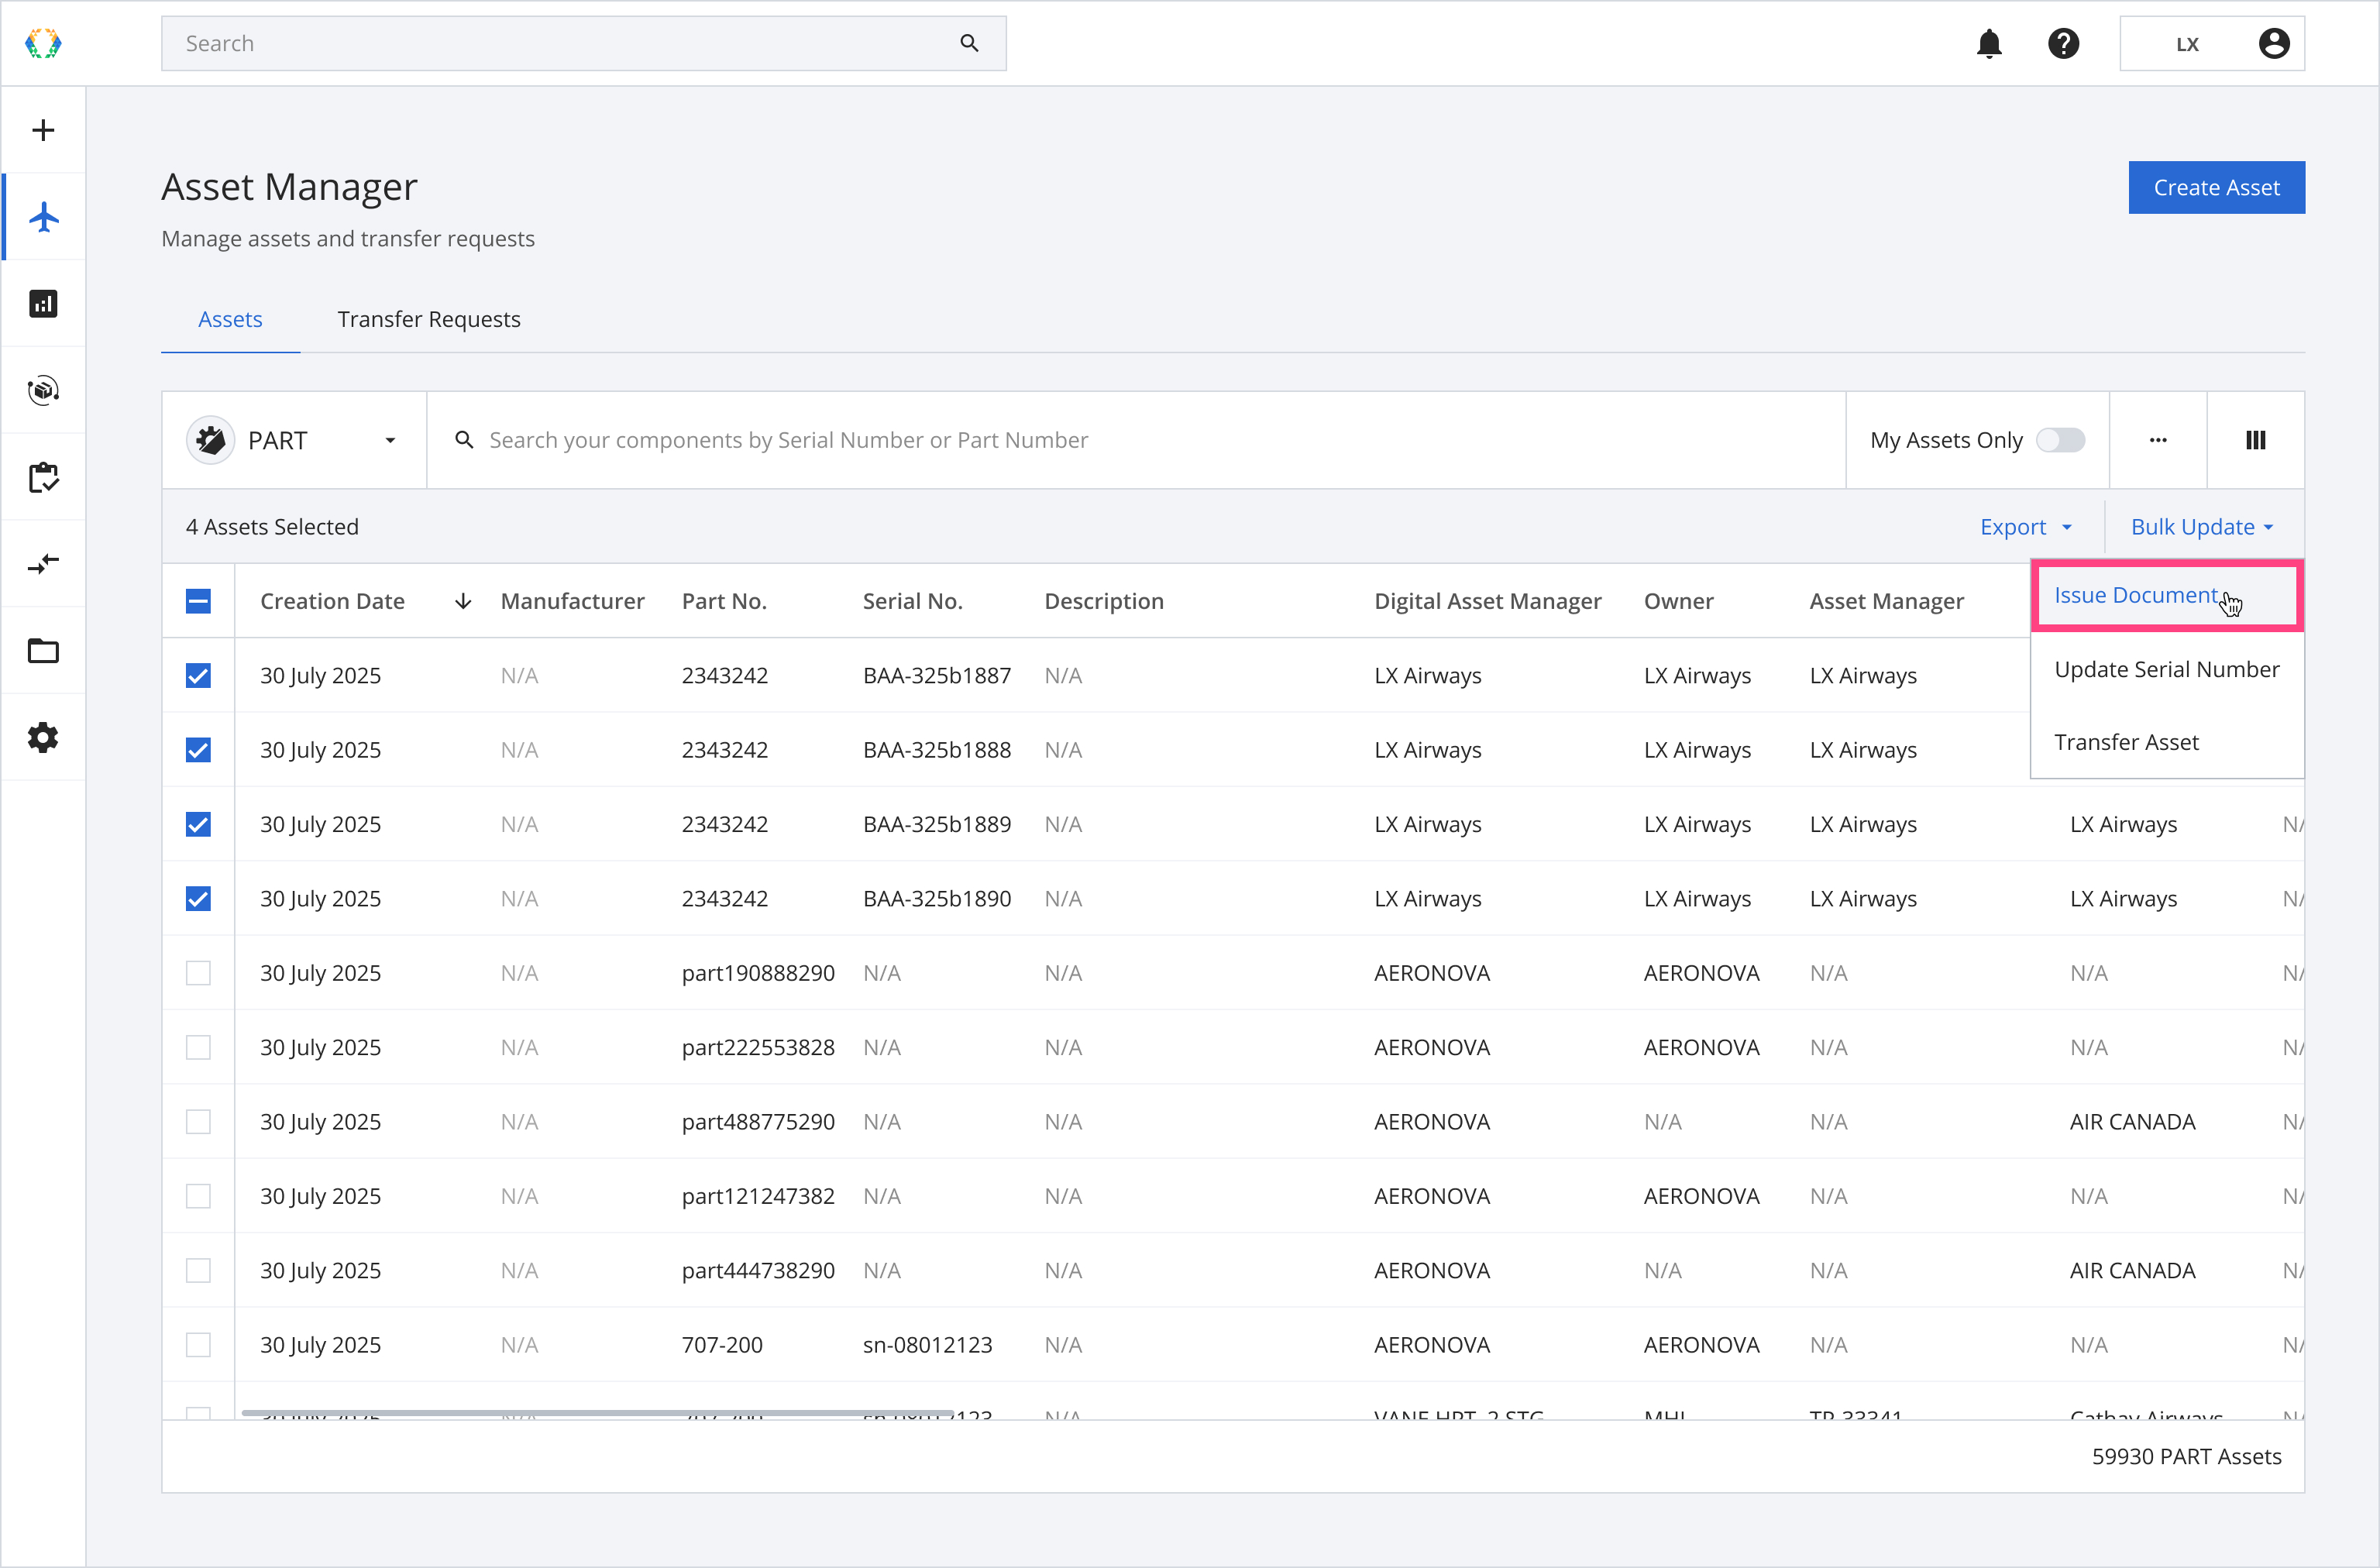Click the component search magnifier icon
Image resolution: width=2380 pixels, height=1568 pixels.
[464, 440]
